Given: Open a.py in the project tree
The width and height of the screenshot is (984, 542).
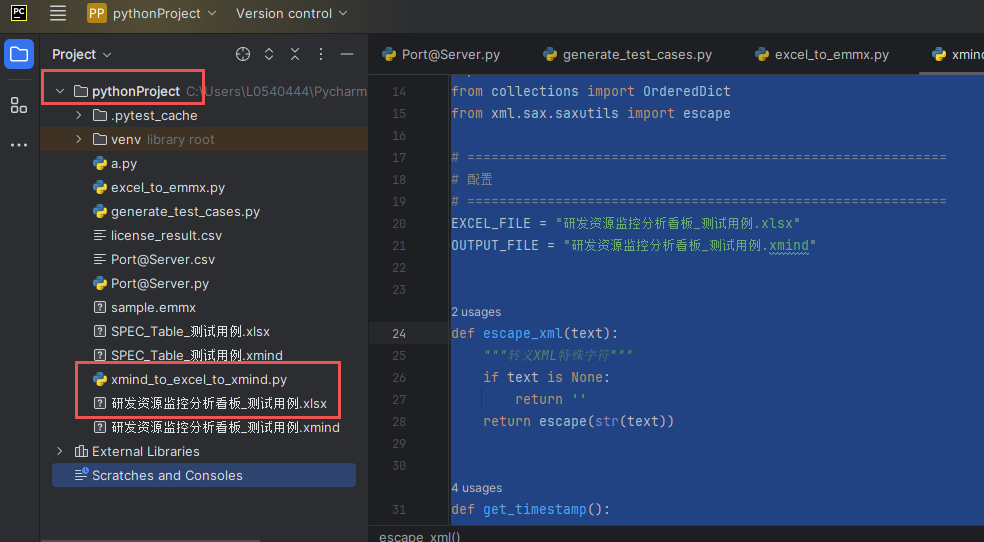Looking at the screenshot, I should point(124,164).
